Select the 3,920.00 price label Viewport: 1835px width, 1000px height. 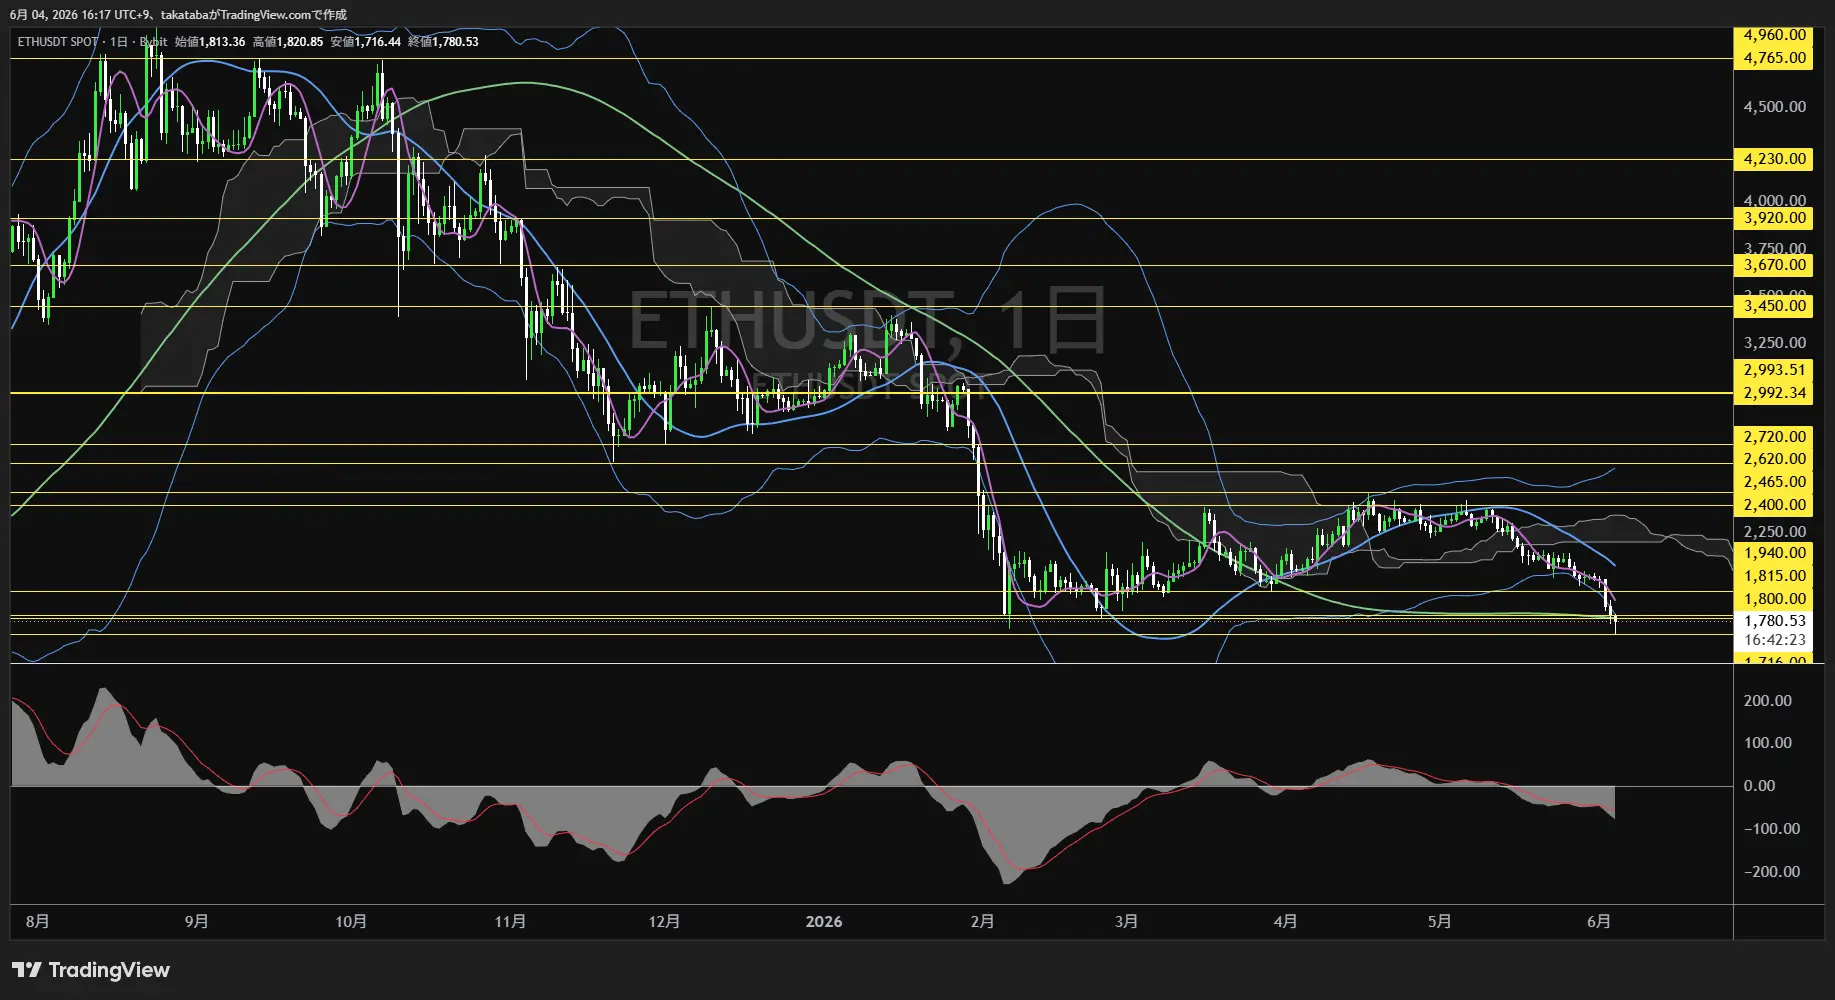[x=1775, y=218]
